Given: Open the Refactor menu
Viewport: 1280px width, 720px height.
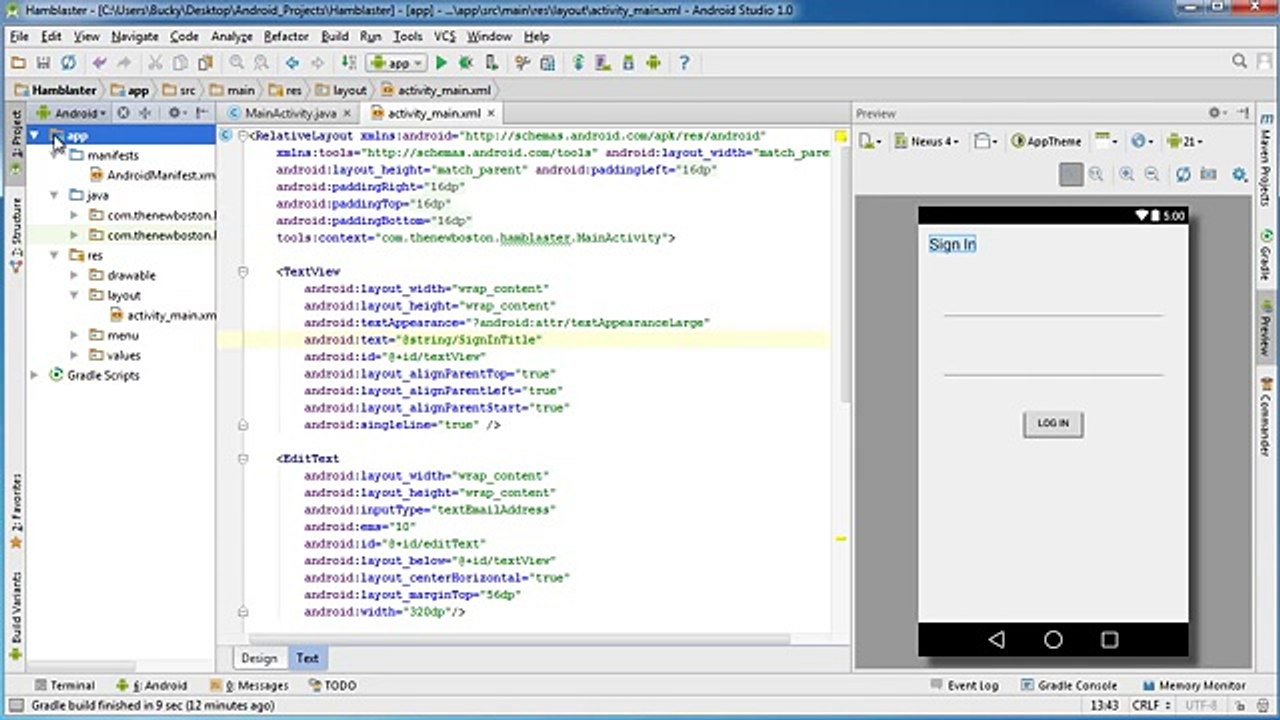Looking at the screenshot, I should click(x=286, y=36).
